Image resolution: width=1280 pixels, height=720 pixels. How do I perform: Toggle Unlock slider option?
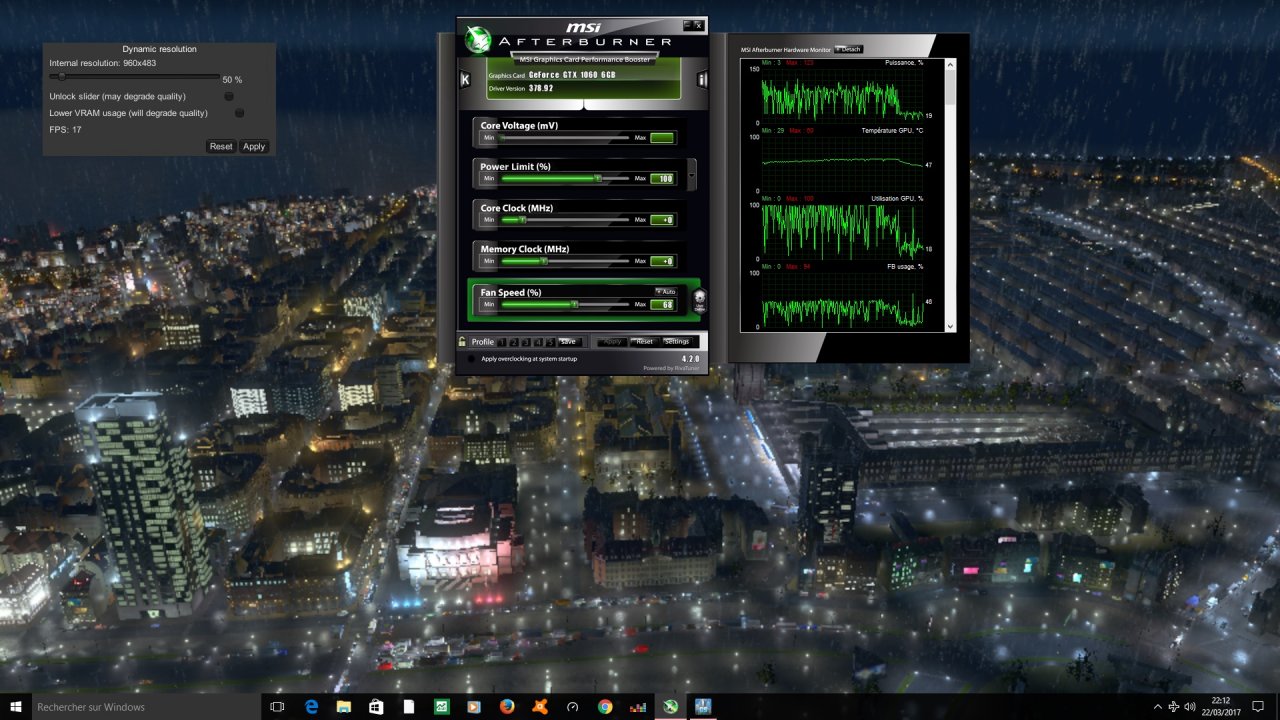[x=229, y=96]
